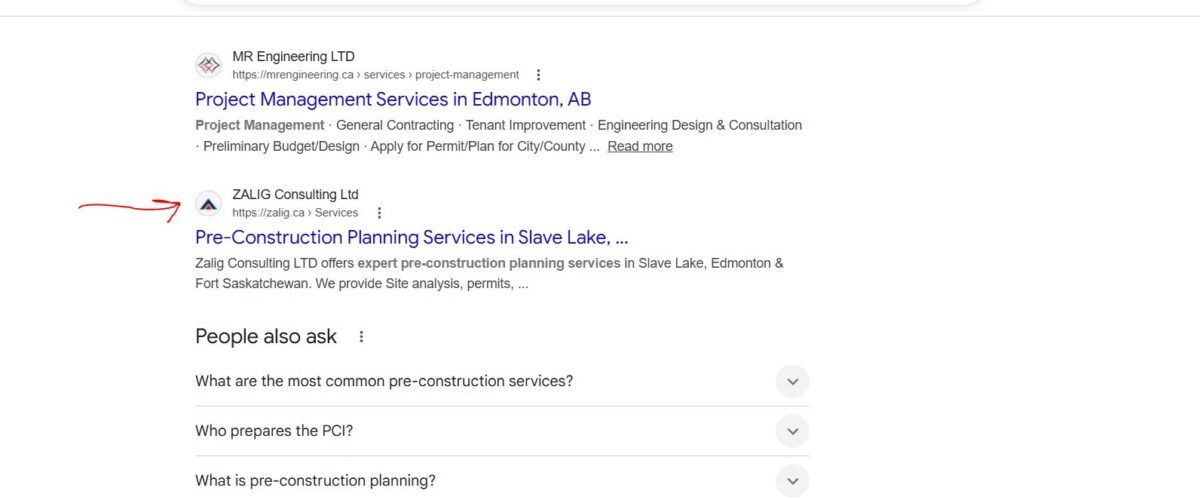Viewport: 1200px width, 500px height.
Task: Select the Who prepares the PCI question
Action: tap(274, 431)
